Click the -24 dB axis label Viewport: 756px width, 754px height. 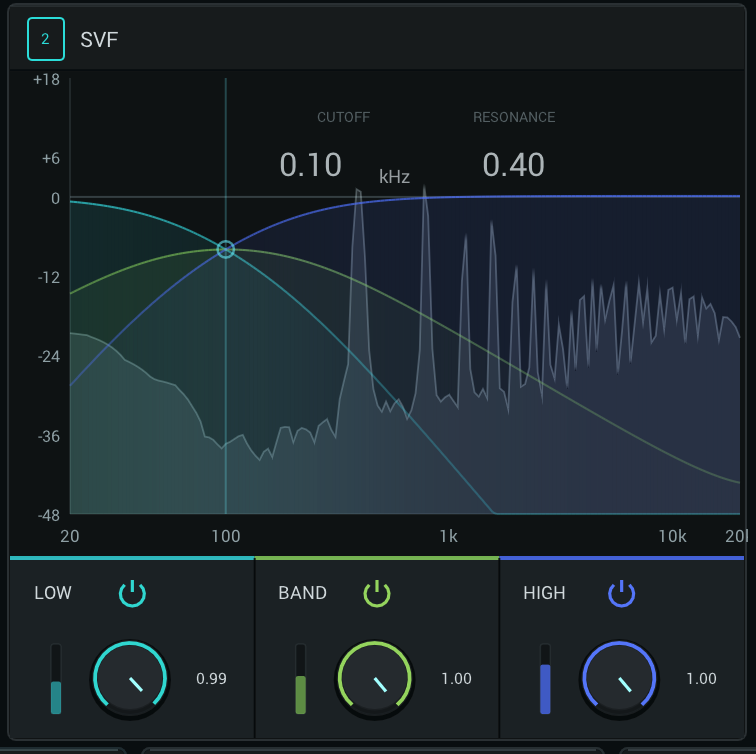(49, 357)
